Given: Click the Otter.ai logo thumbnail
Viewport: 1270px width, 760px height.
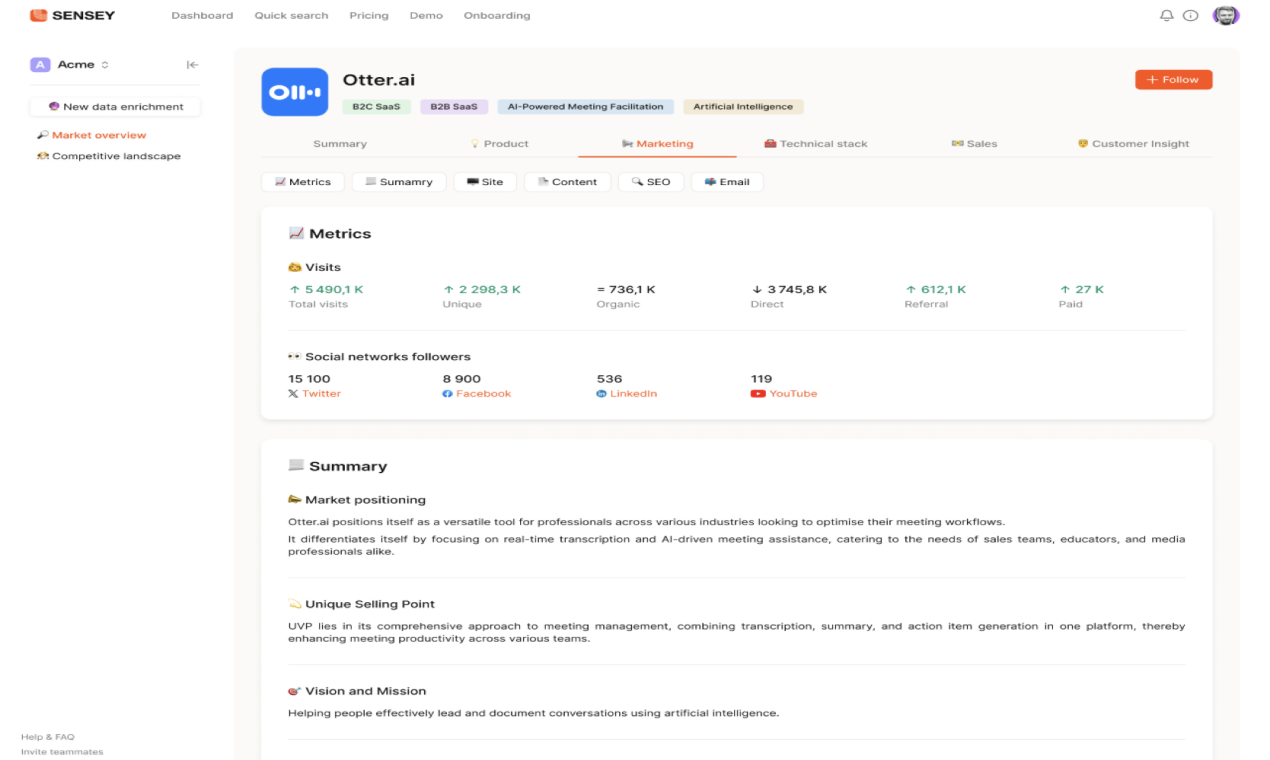Looking at the screenshot, I should click(294, 91).
